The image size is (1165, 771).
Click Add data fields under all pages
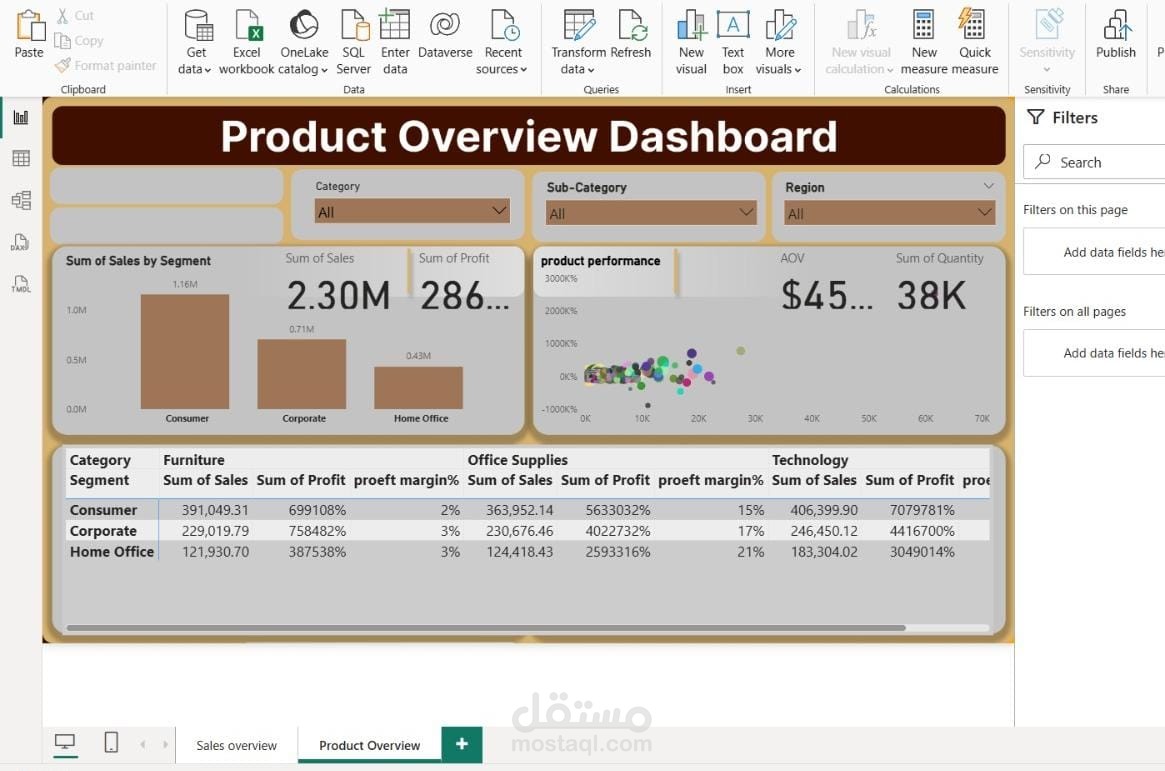pyautogui.click(x=1094, y=354)
